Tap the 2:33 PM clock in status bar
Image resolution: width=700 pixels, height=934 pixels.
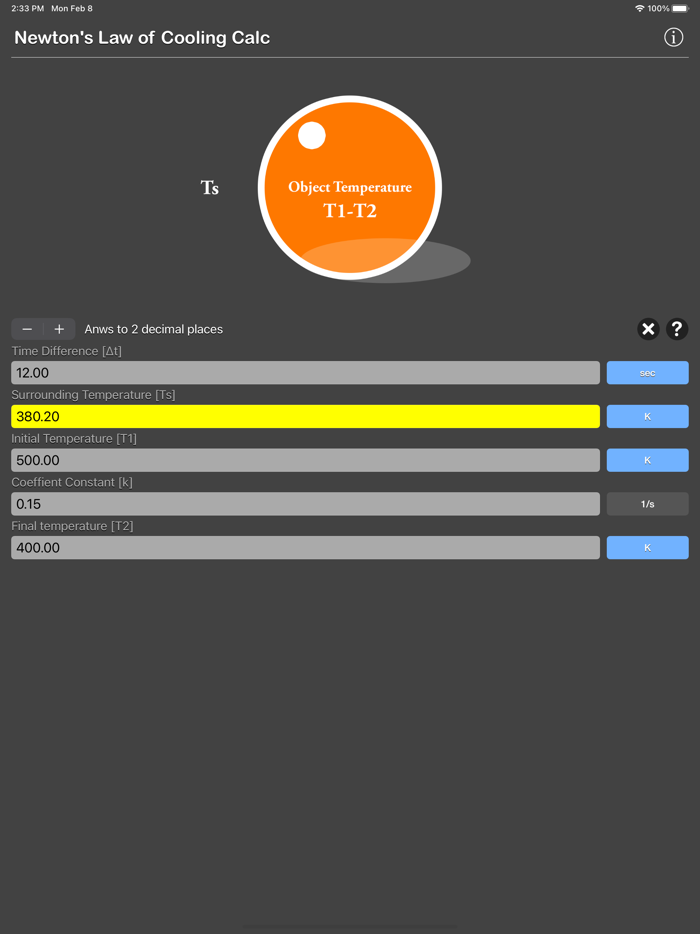pos(27,8)
